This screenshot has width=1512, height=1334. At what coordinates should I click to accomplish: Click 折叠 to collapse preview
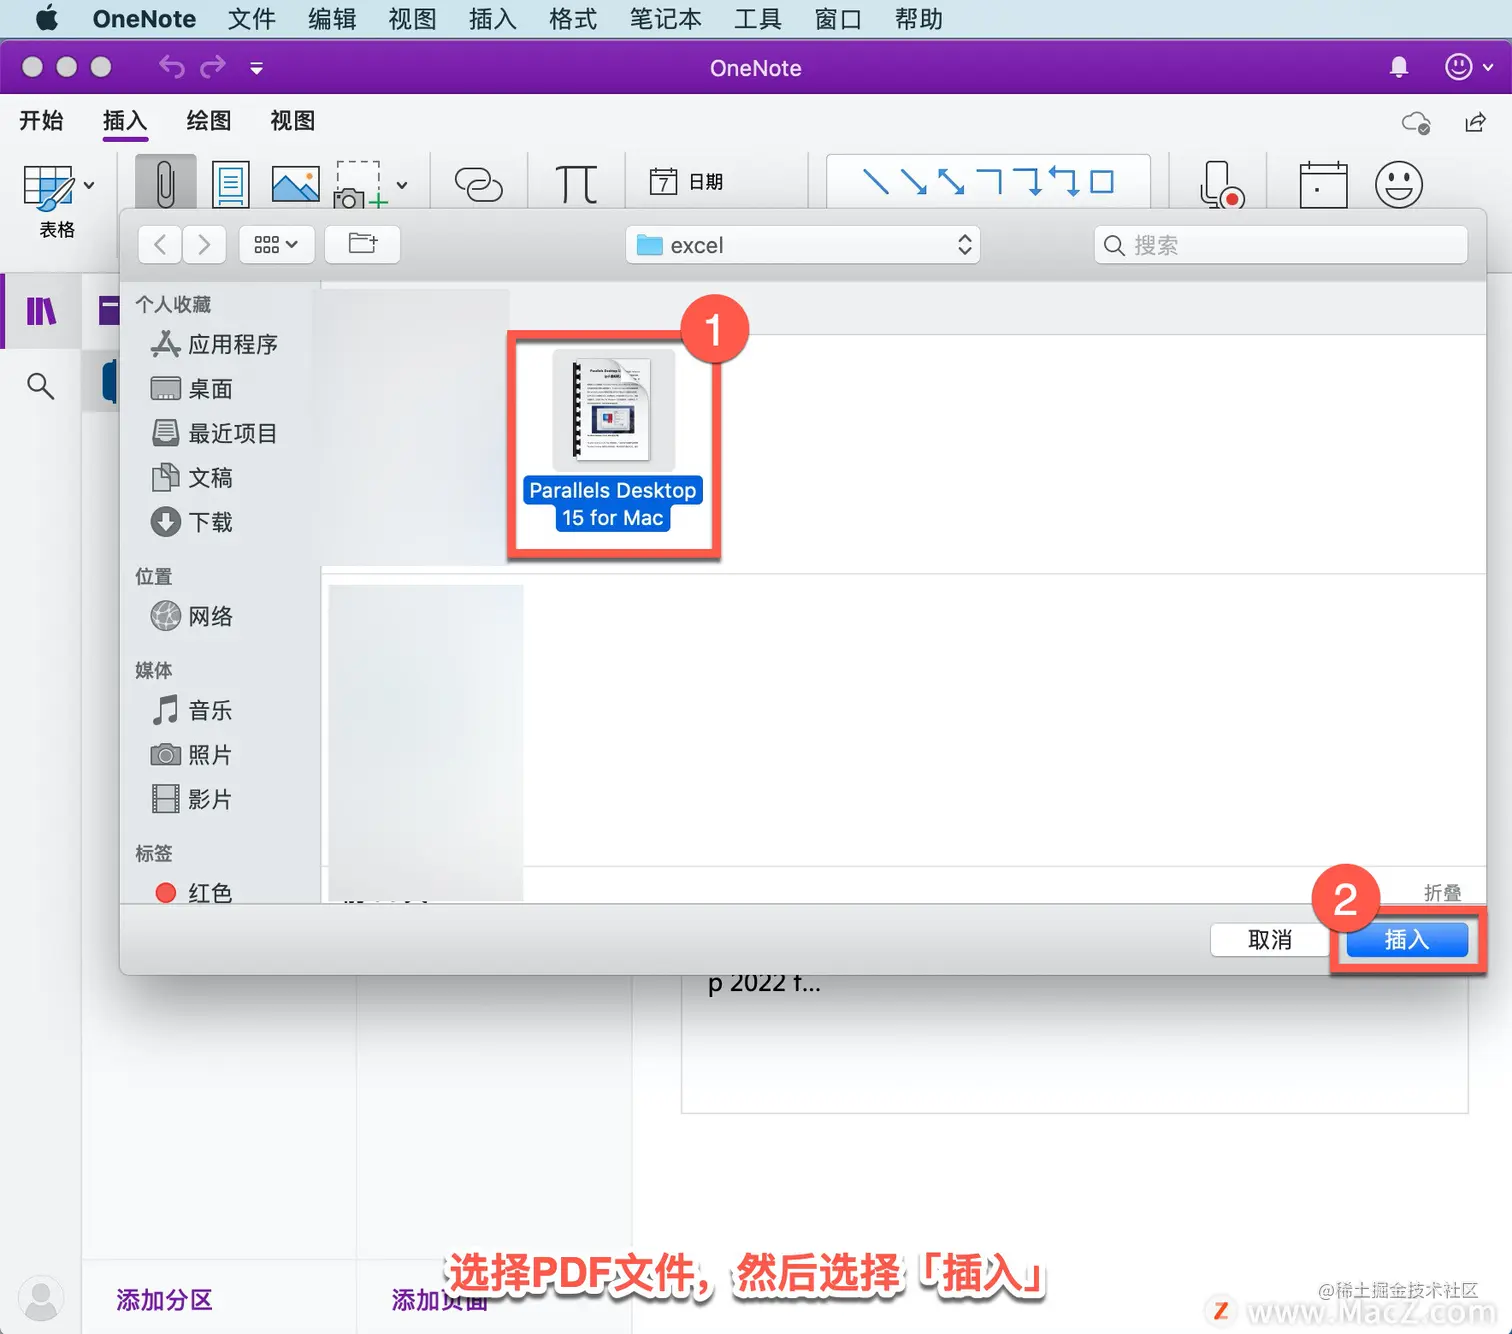tap(1443, 892)
